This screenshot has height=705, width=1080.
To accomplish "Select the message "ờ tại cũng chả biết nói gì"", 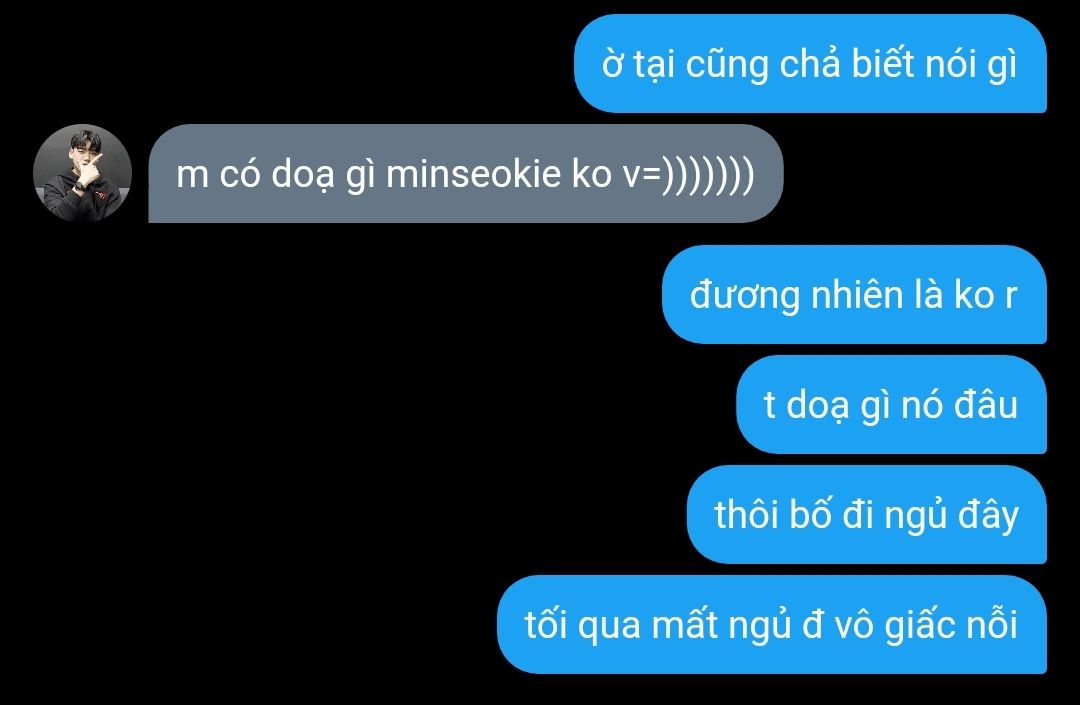I will [x=811, y=63].
